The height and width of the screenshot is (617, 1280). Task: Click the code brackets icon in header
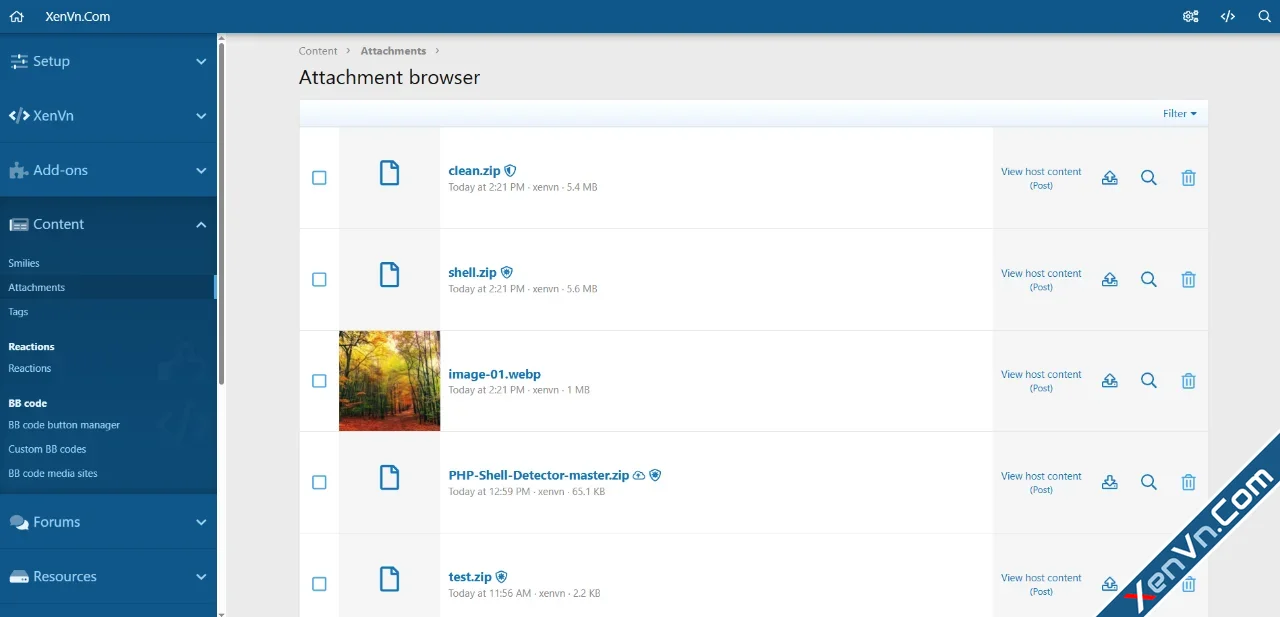coord(1227,16)
